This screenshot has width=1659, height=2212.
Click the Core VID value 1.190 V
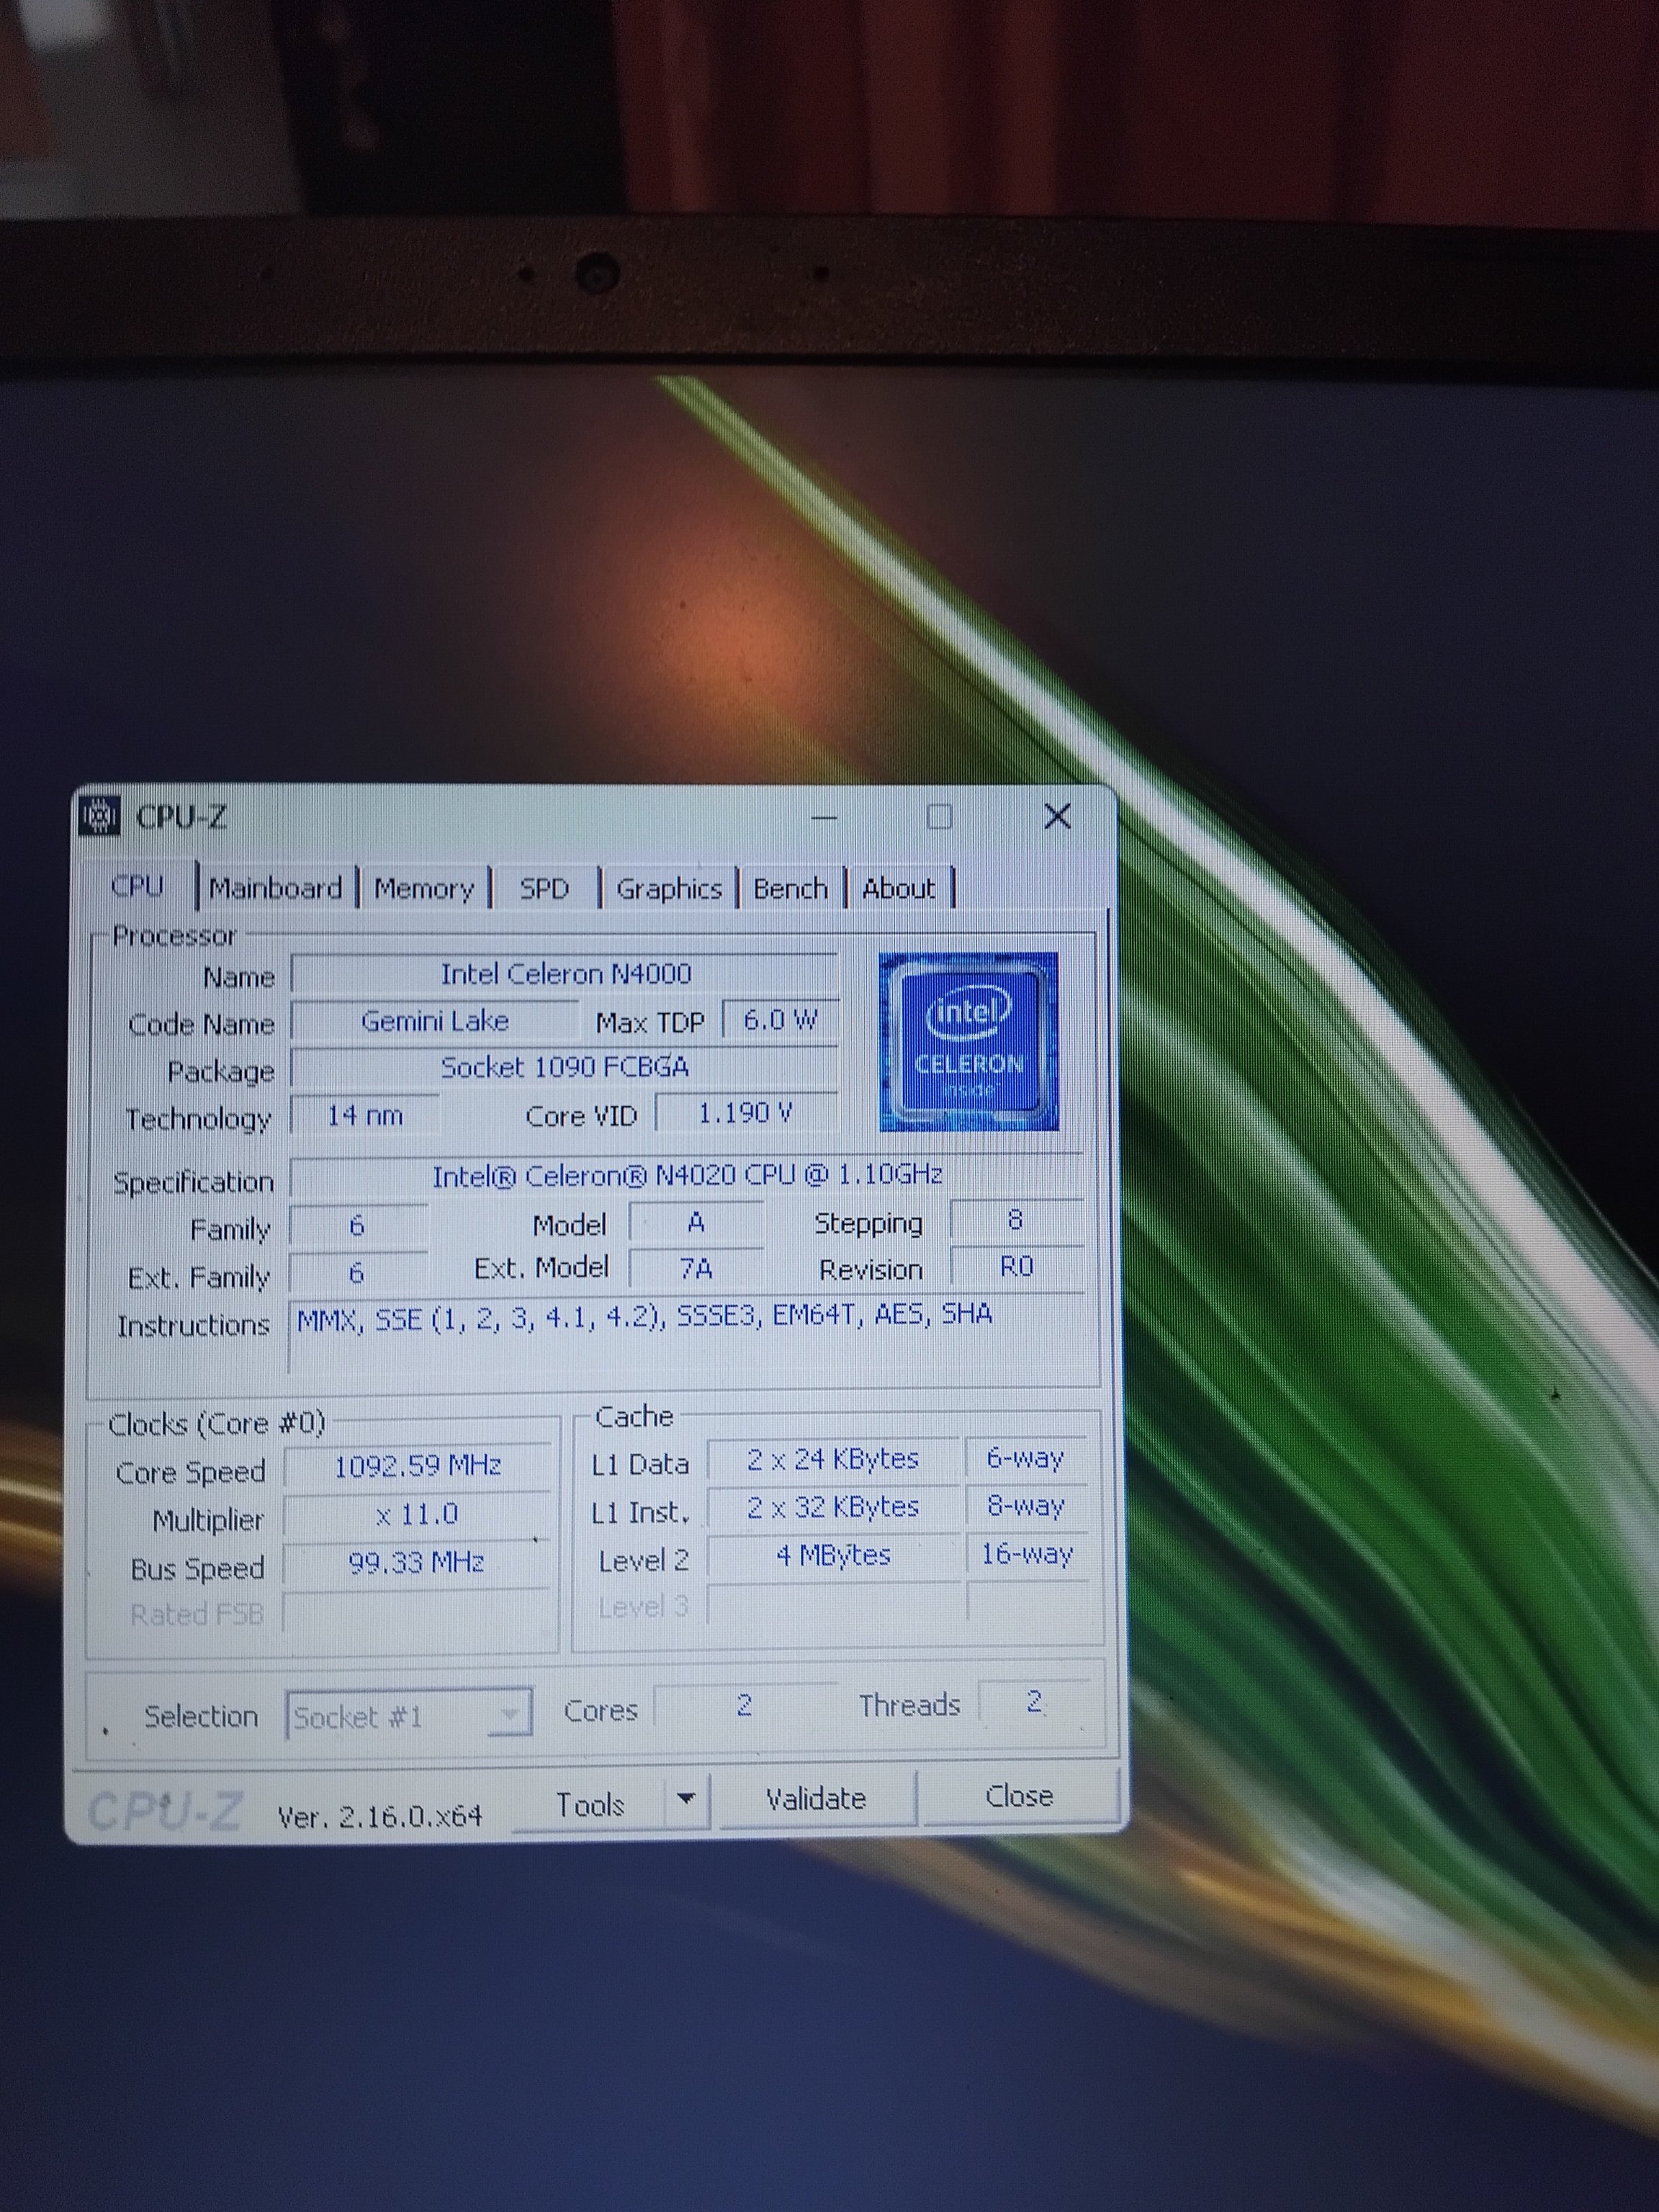coord(746,1113)
